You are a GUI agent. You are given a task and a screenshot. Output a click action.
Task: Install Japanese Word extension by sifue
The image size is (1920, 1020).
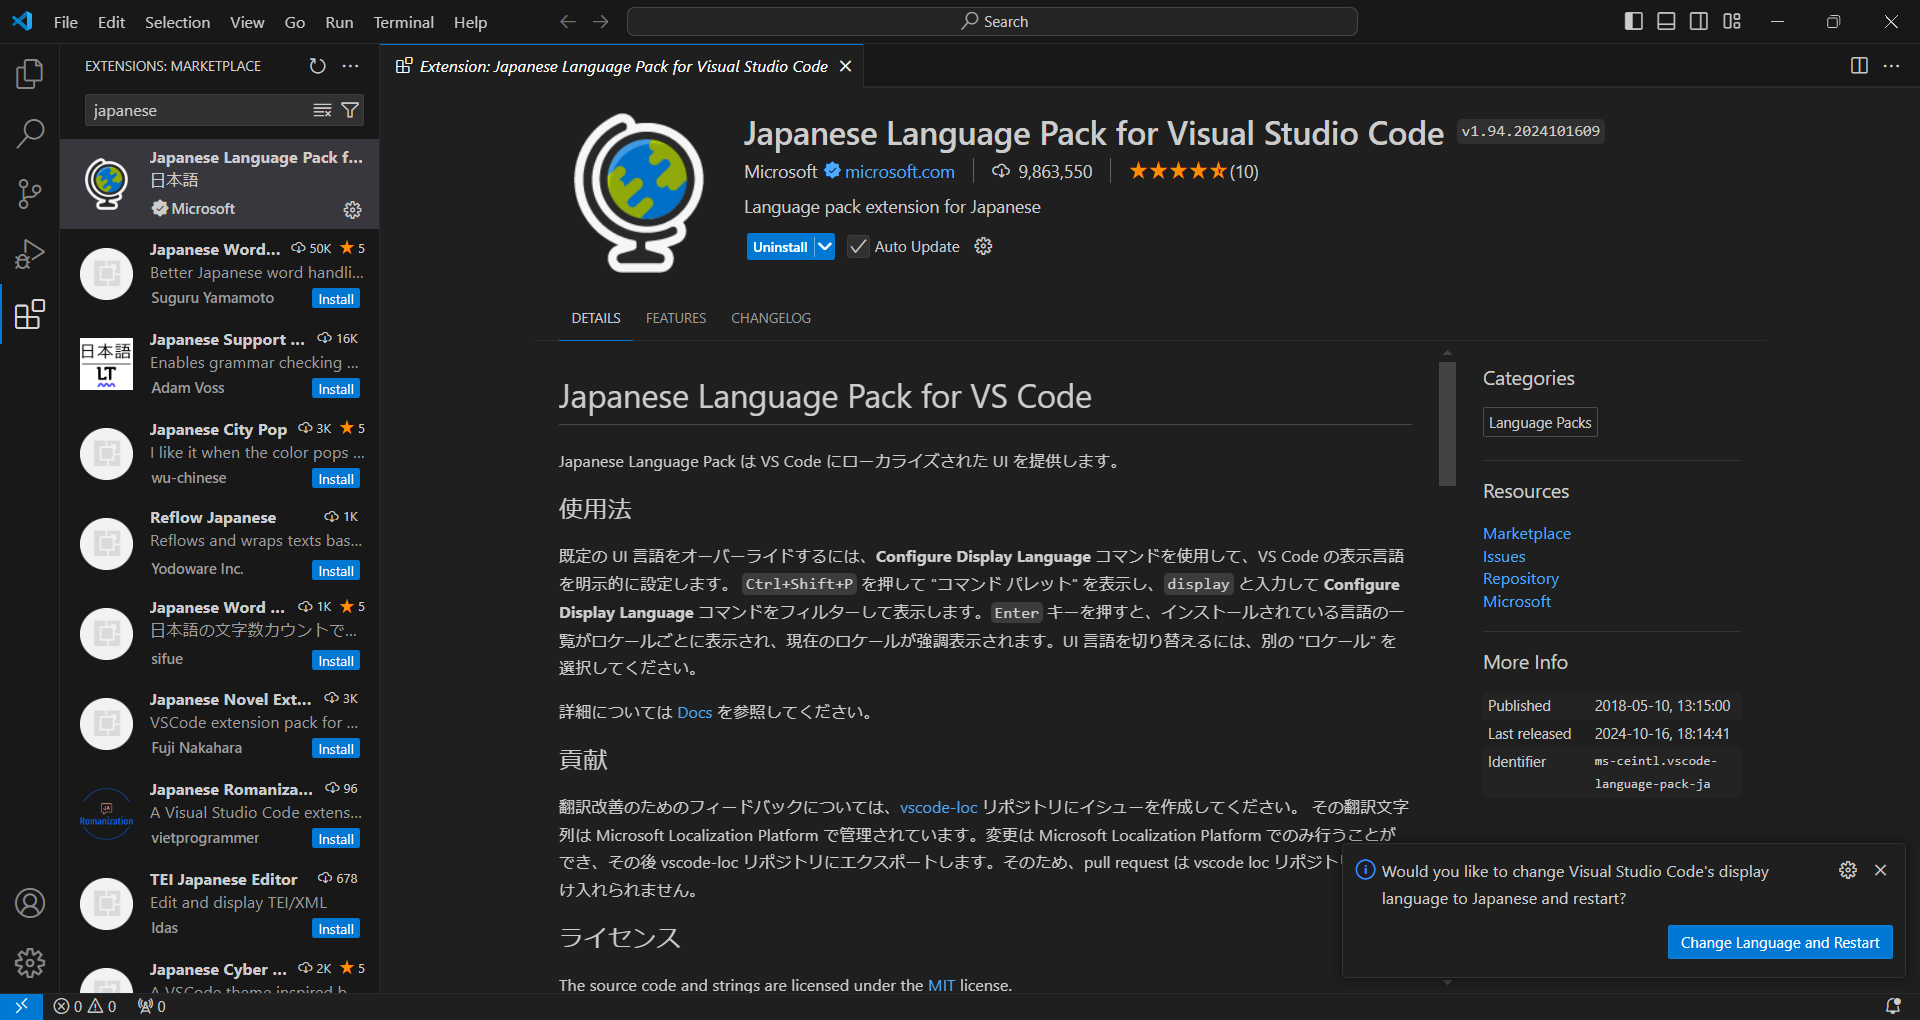pos(336,661)
